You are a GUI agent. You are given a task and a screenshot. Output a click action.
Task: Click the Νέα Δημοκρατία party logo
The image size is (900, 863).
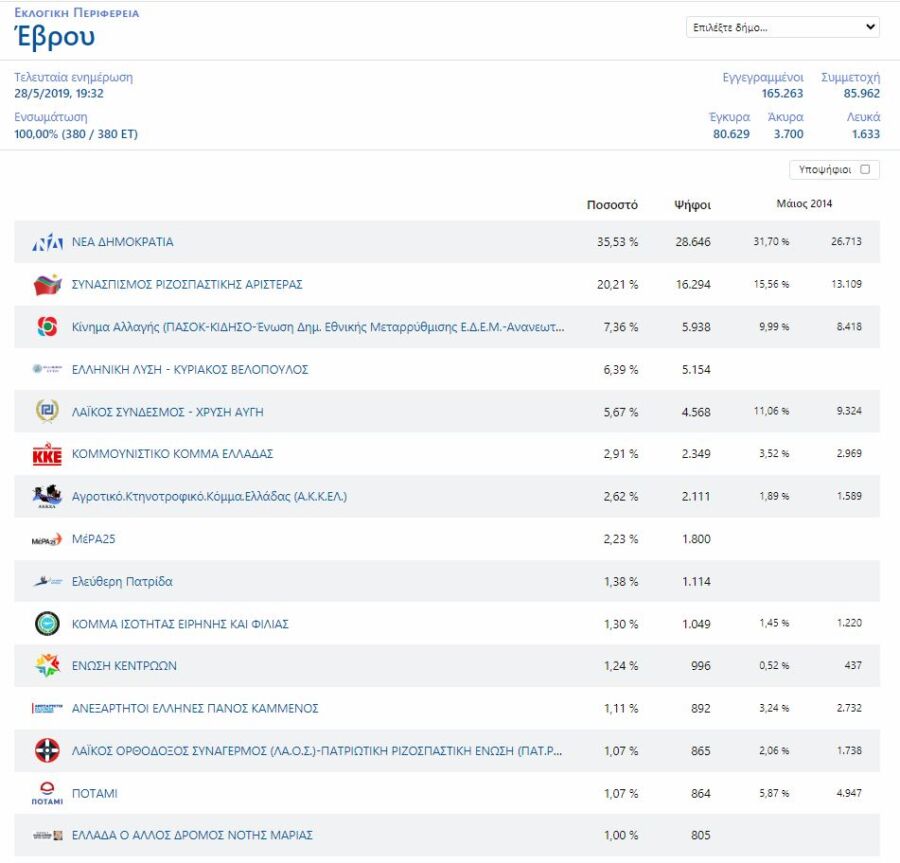pyautogui.click(x=47, y=242)
